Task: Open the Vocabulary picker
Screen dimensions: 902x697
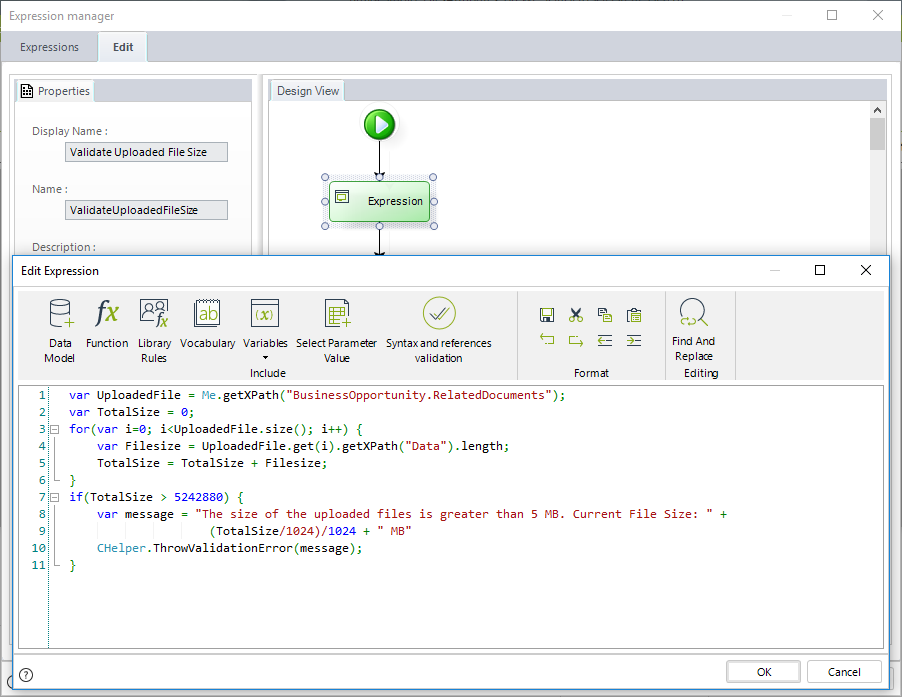Action: coord(208,315)
